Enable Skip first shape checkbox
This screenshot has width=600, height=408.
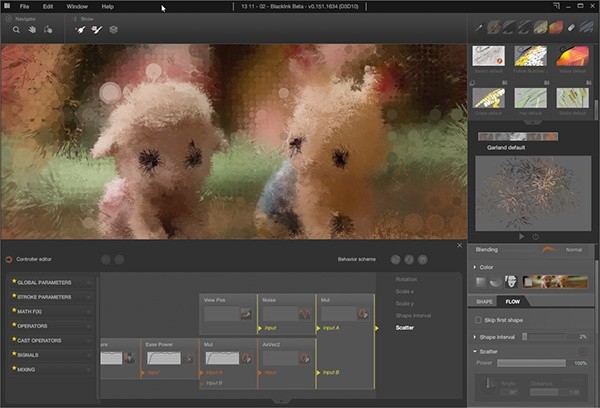point(478,320)
